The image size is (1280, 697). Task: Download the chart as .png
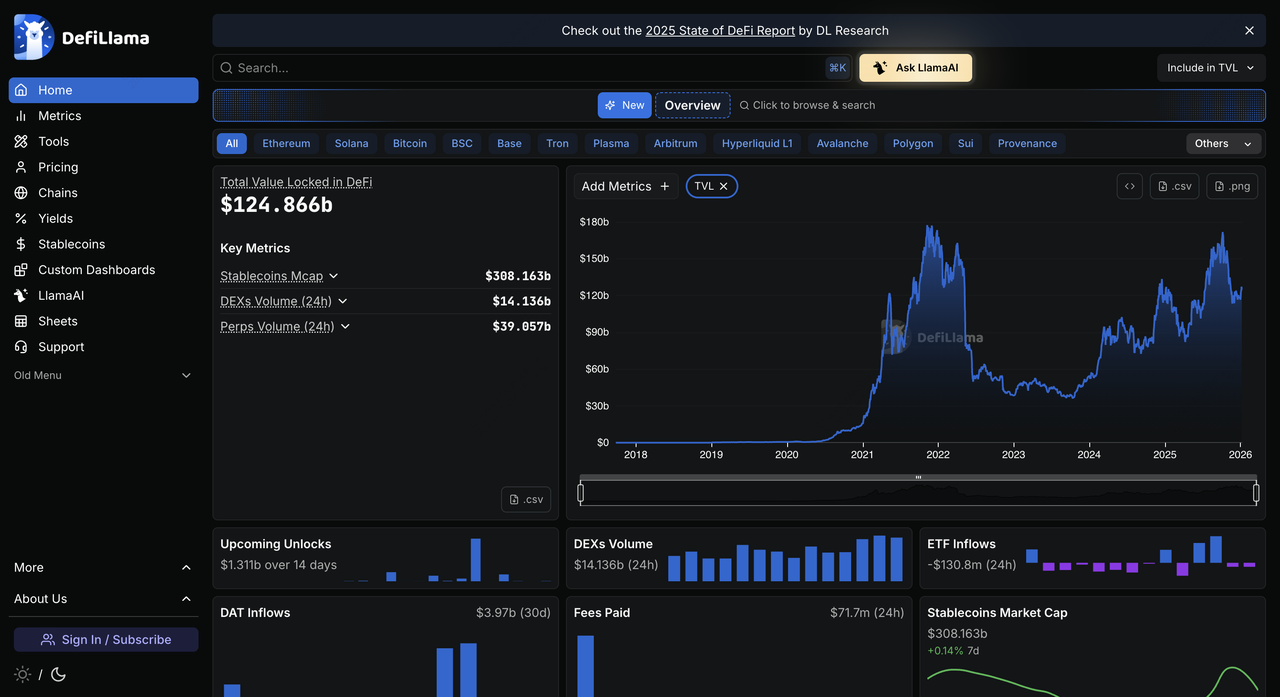point(1232,186)
